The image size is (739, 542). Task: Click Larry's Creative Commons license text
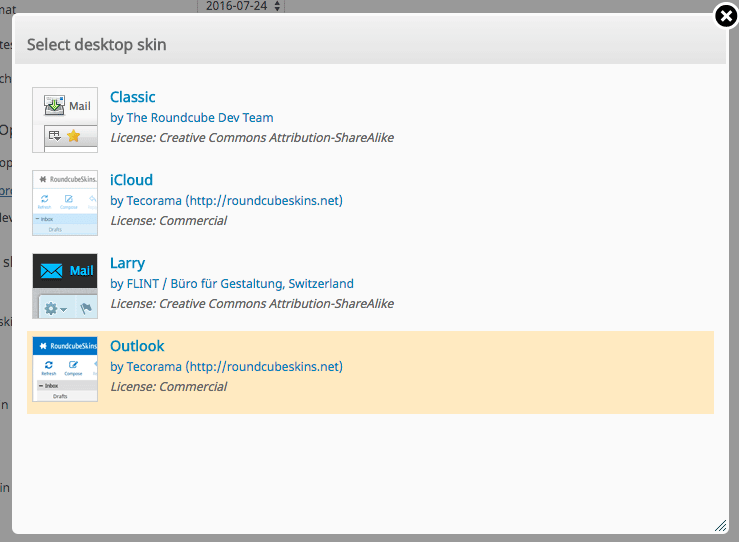coord(252,303)
